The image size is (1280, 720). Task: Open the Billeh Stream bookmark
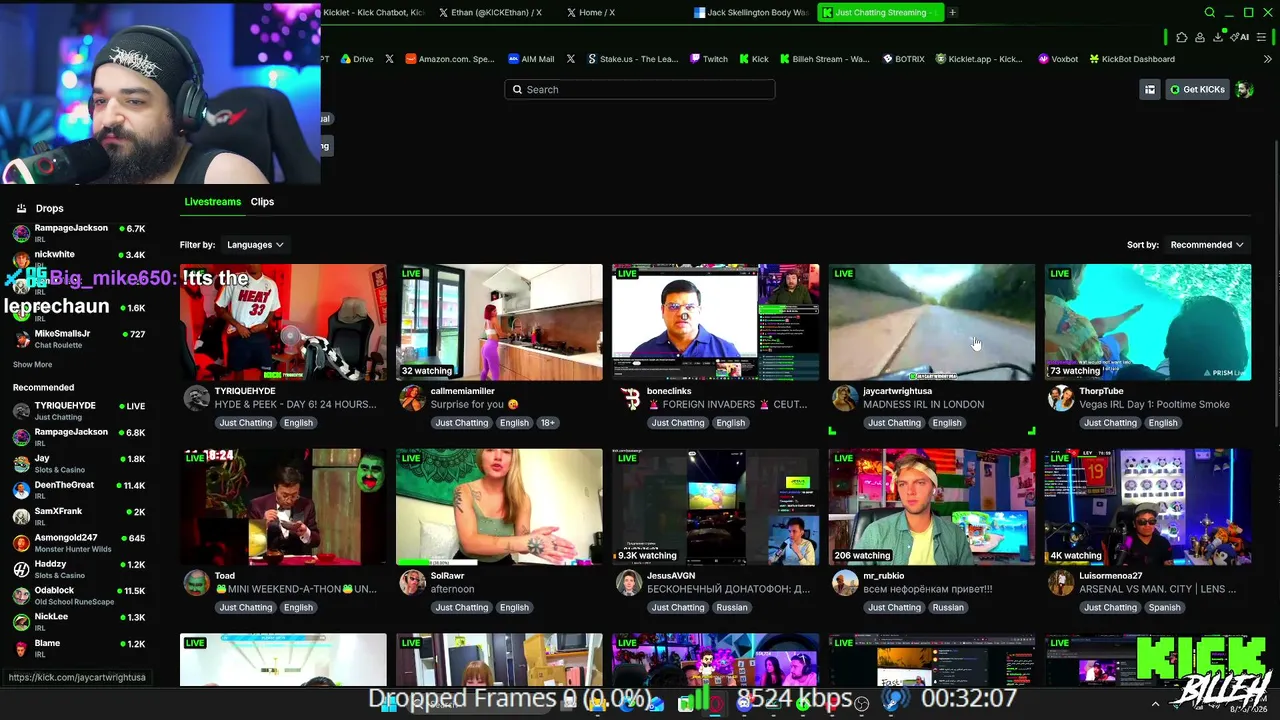click(x=825, y=59)
